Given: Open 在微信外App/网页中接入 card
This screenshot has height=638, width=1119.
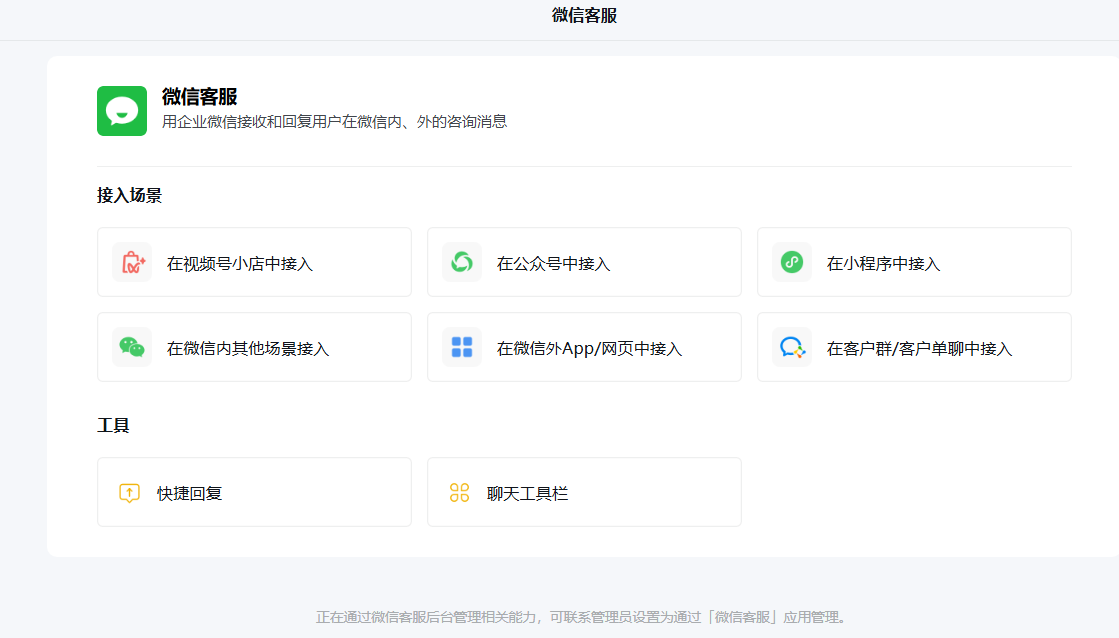Looking at the screenshot, I should 584,347.
